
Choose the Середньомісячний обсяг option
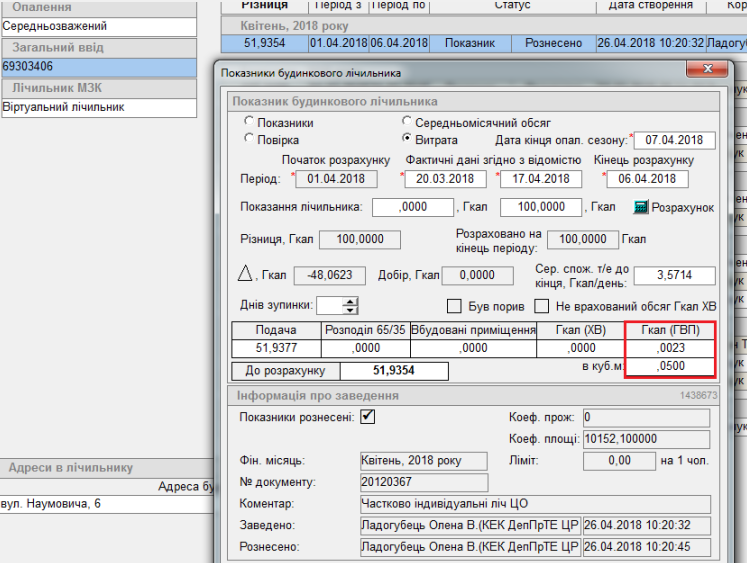407,122
